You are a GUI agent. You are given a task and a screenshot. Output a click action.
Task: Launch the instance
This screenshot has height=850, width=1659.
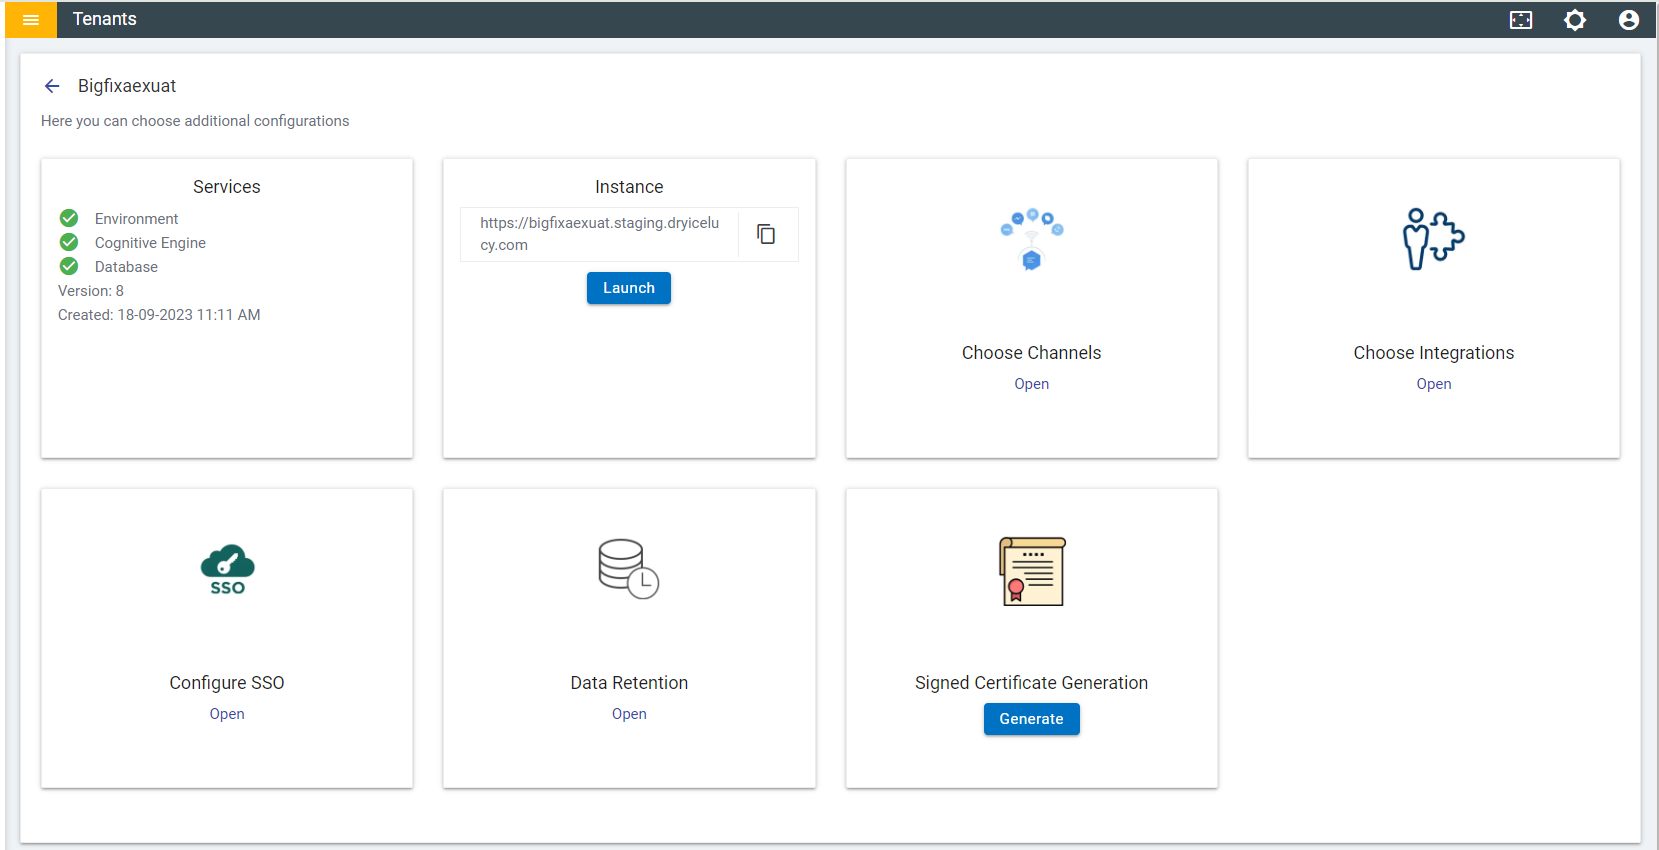click(629, 288)
